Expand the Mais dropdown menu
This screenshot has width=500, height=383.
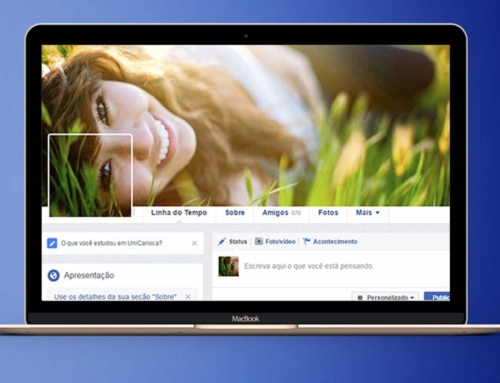tap(367, 213)
